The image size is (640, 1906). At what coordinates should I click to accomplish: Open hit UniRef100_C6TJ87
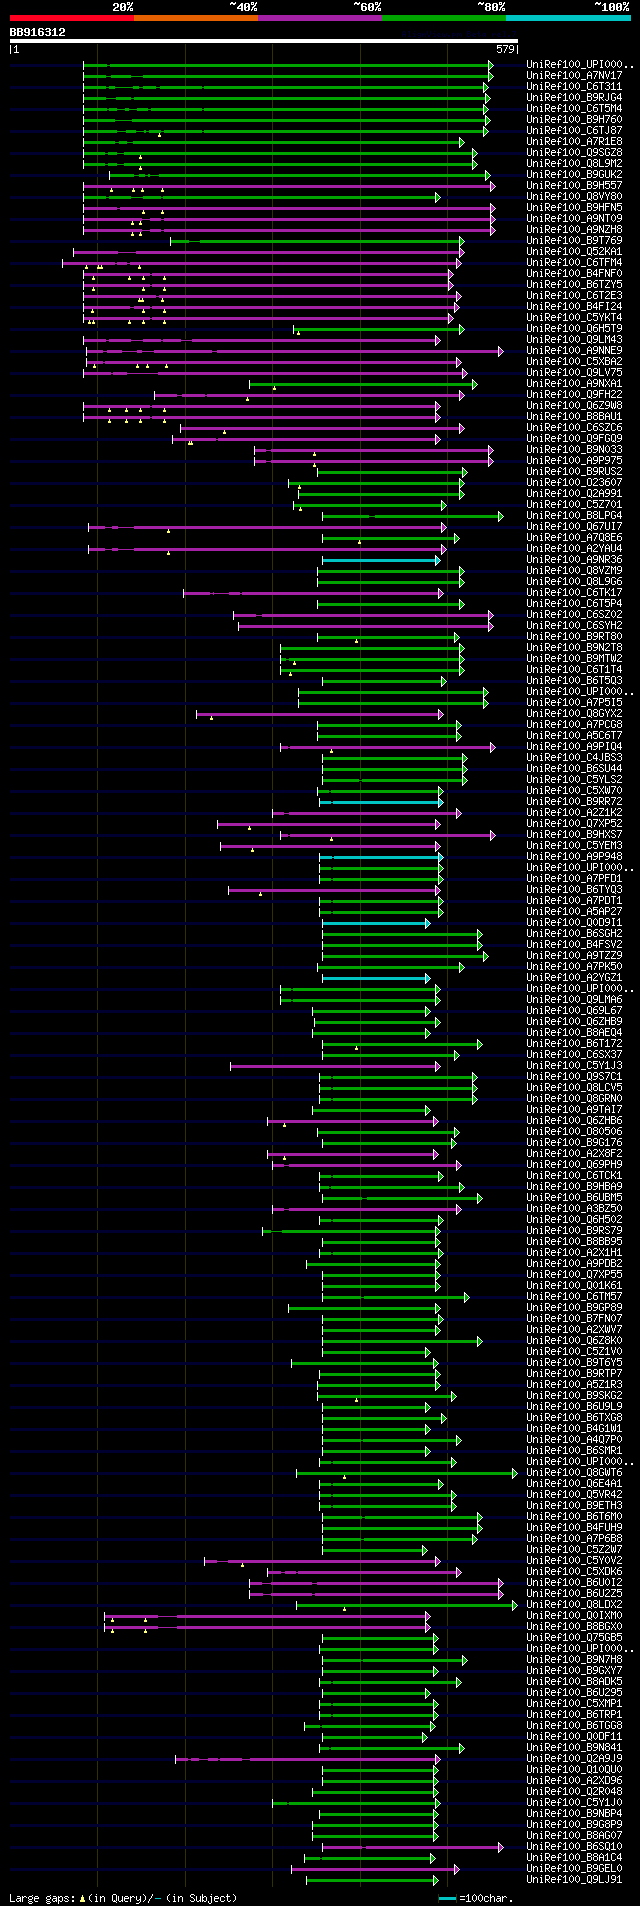pos(574,130)
